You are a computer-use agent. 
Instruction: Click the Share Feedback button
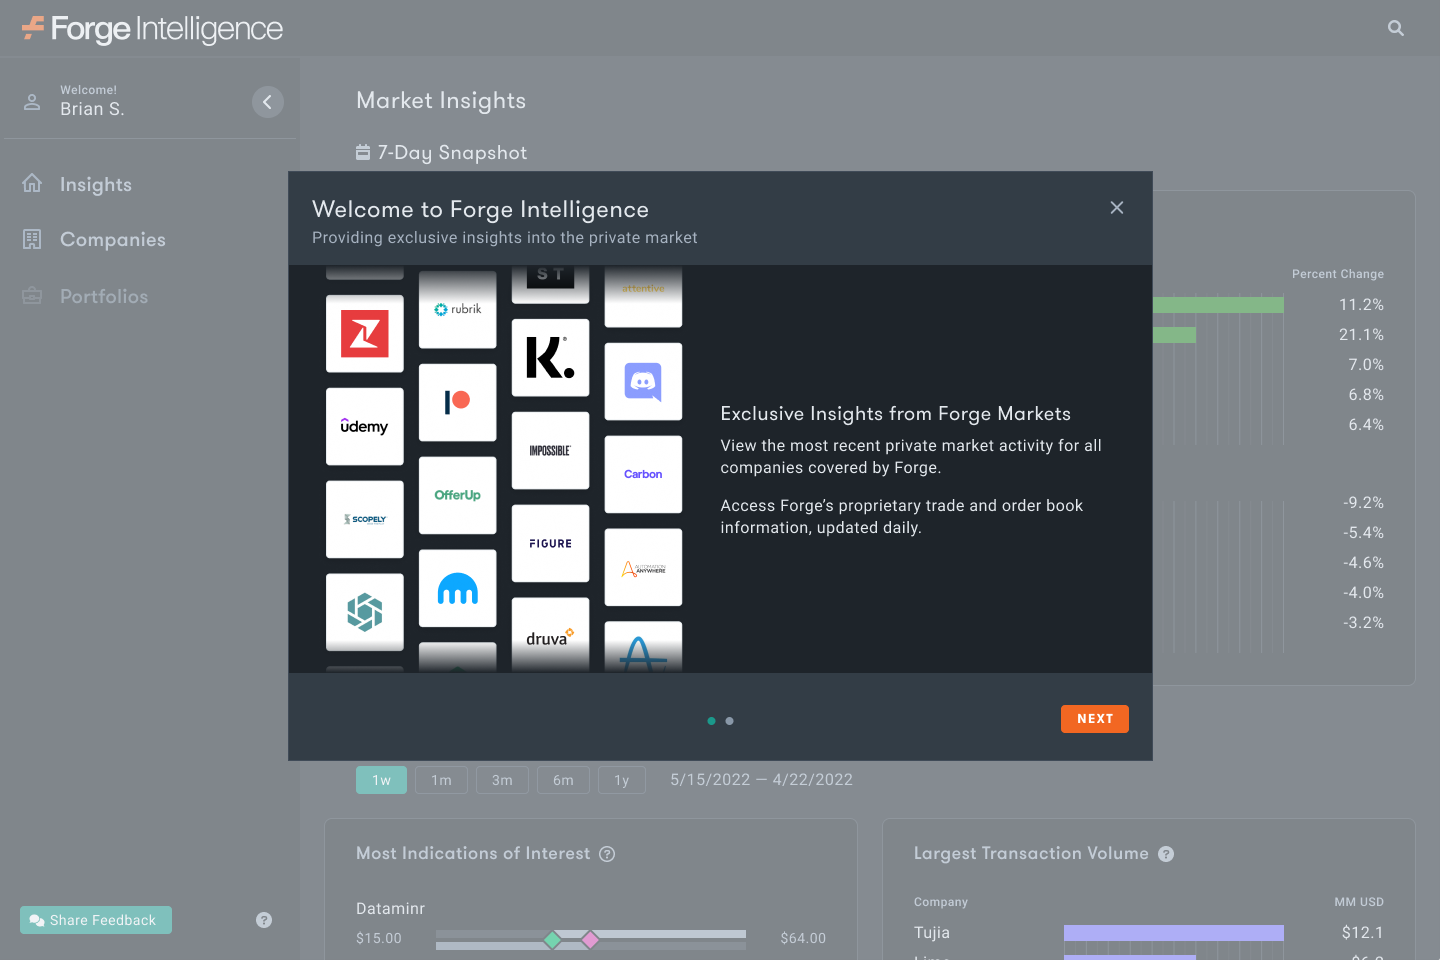coord(95,919)
